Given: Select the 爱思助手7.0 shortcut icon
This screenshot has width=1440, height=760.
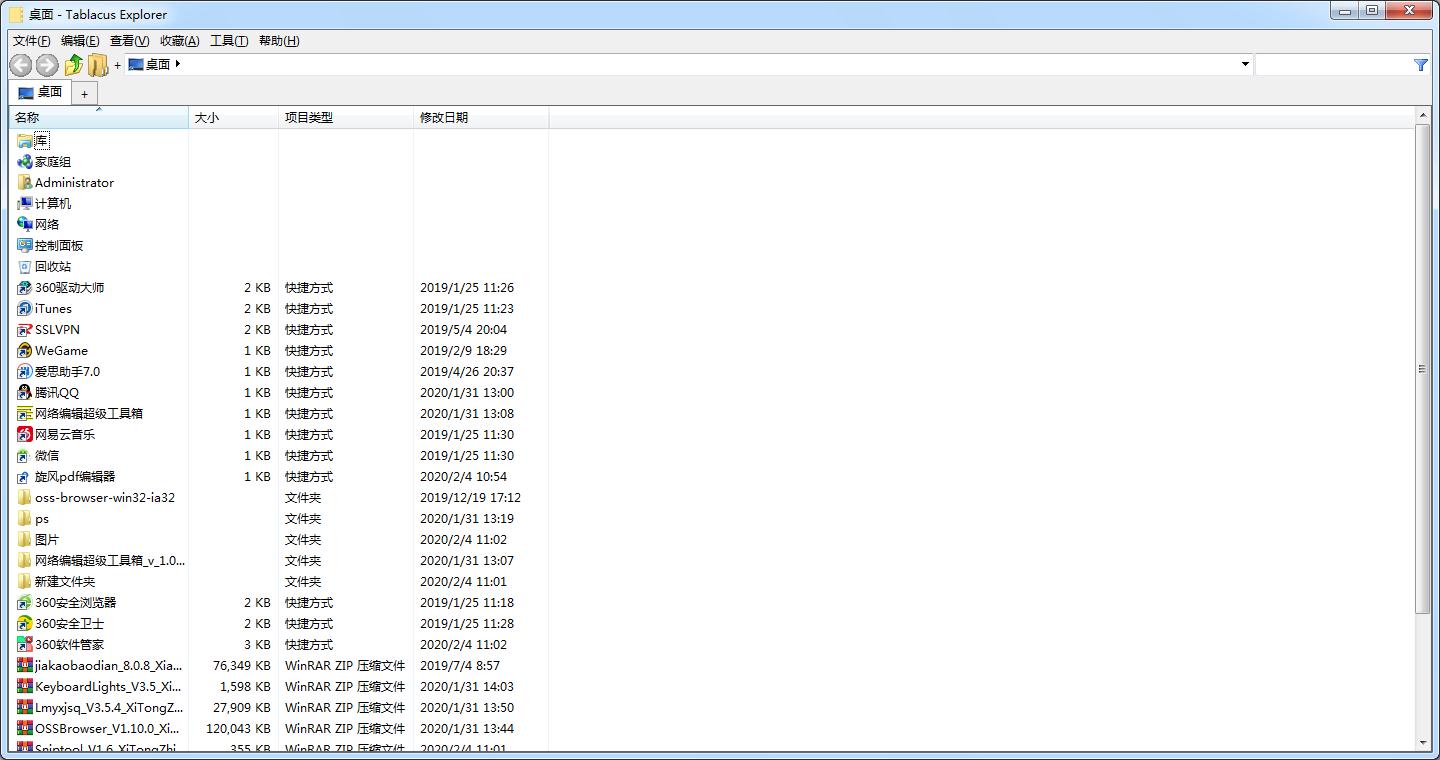Looking at the screenshot, I should click(25, 372).
